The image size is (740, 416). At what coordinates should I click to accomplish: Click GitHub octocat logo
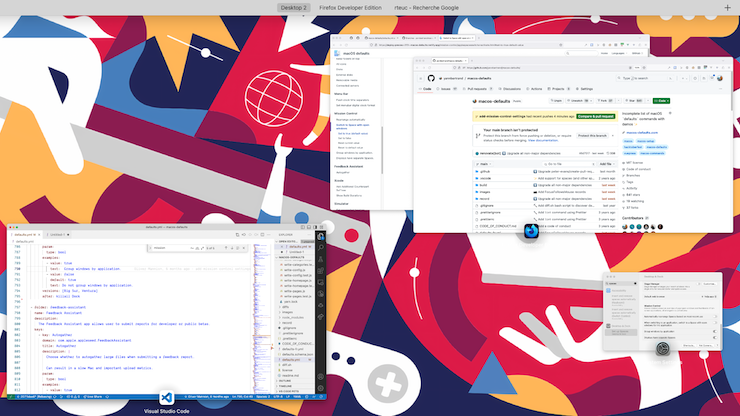tap(431, 78)
